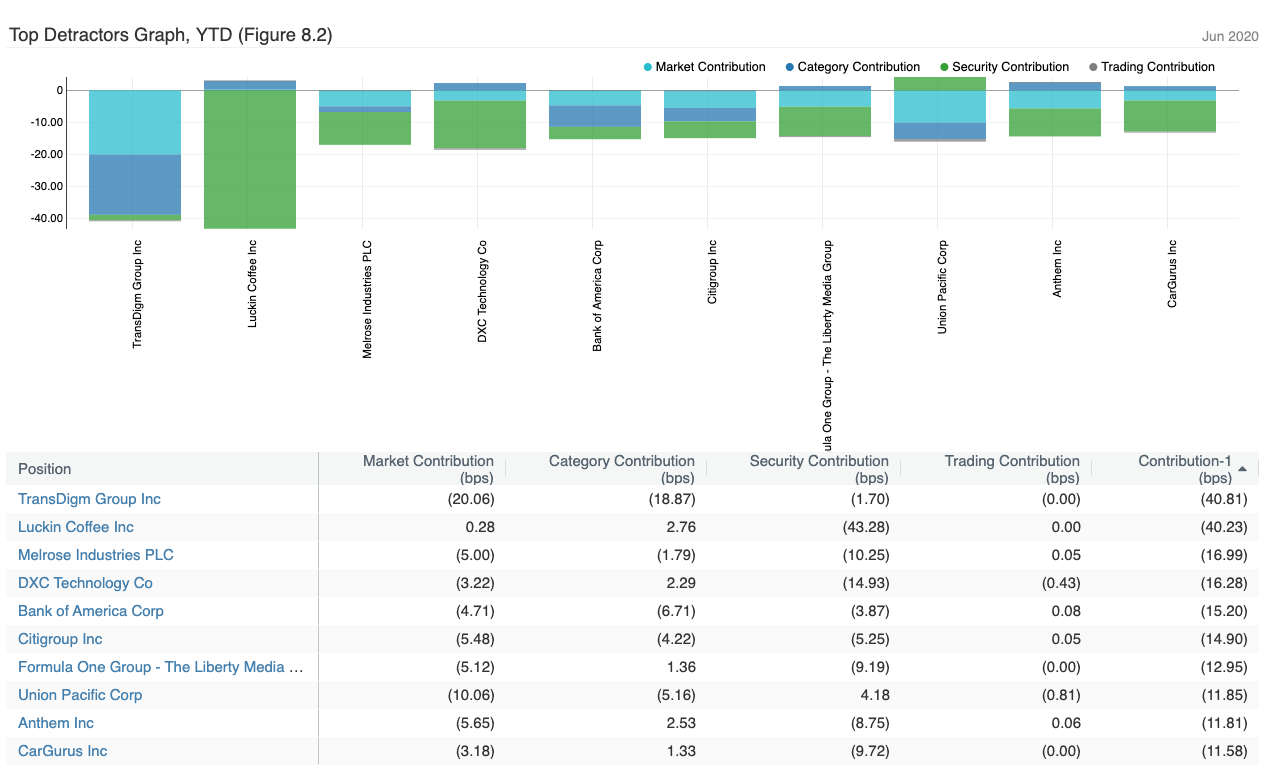
Task: Open the Citigroup Inc position link
Action: (x=60, y=639)
